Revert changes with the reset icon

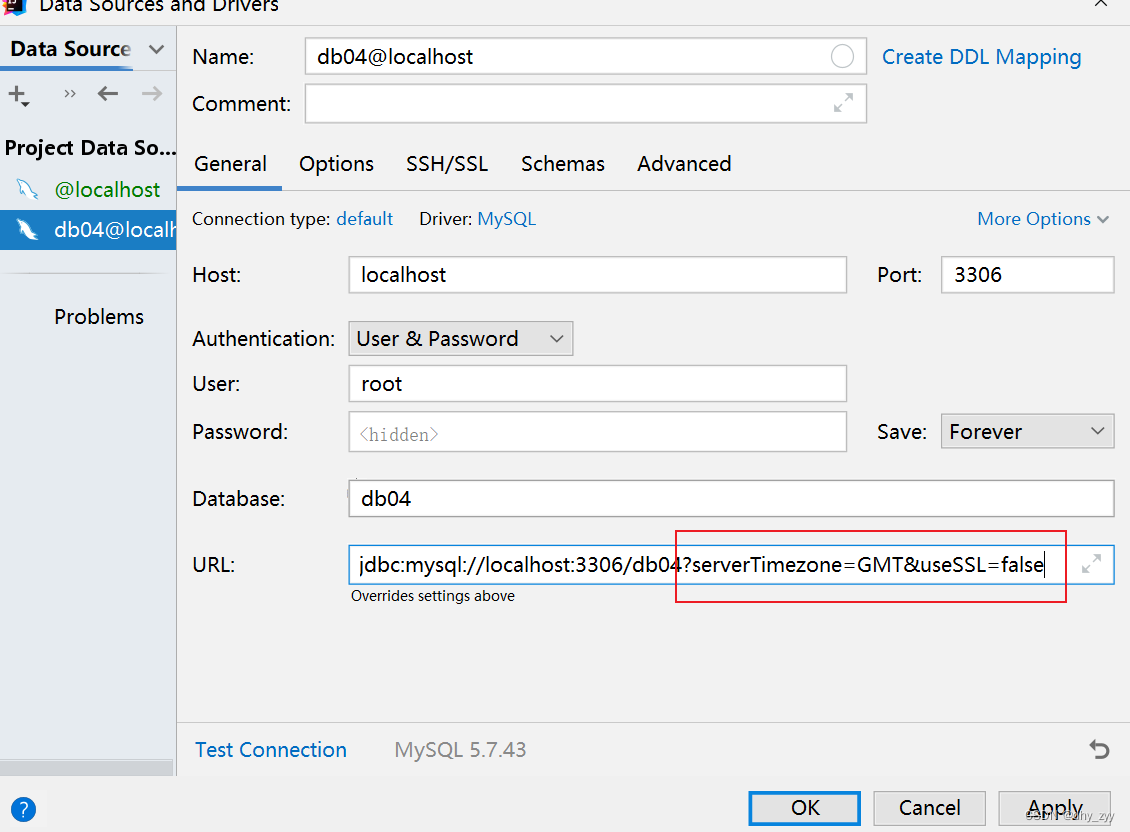(1100, 749)
